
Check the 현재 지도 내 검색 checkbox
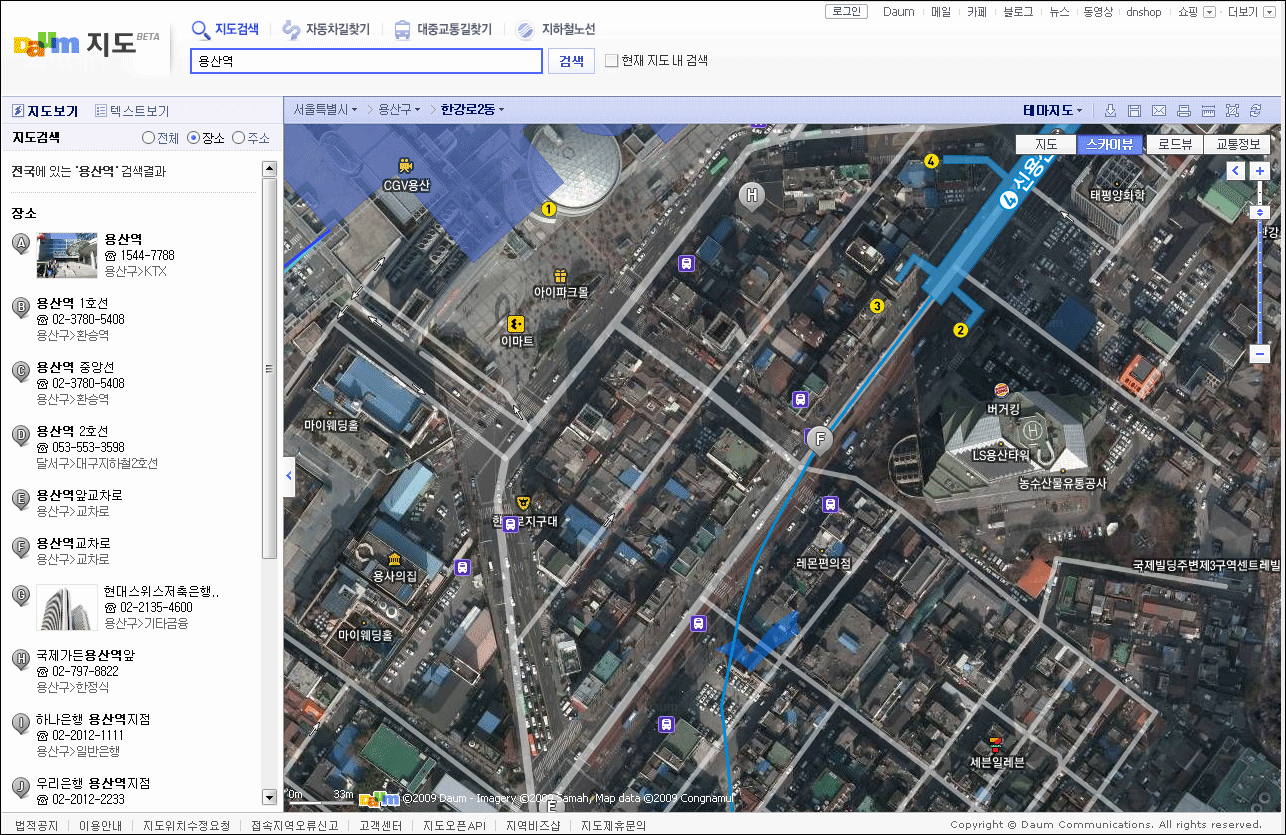pyautogui.click(x=612, y=61)
